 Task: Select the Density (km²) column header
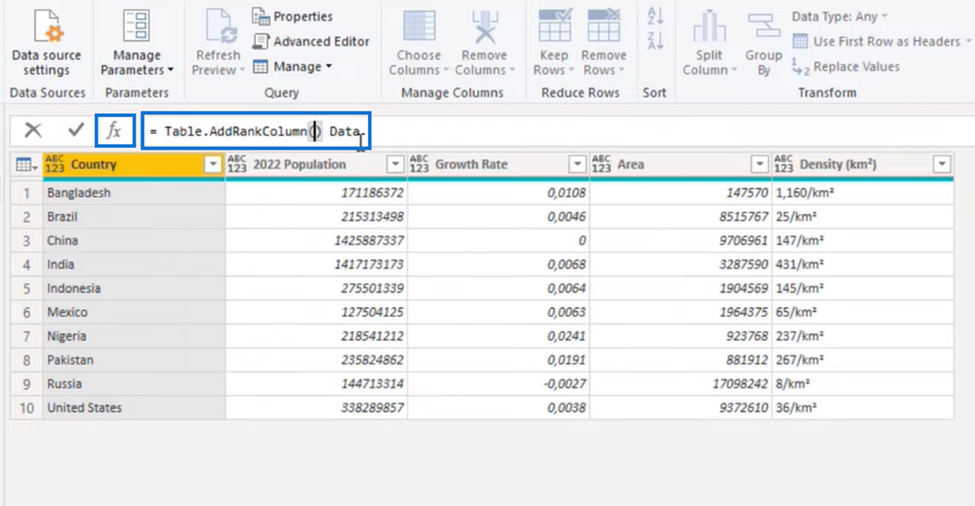862,164
